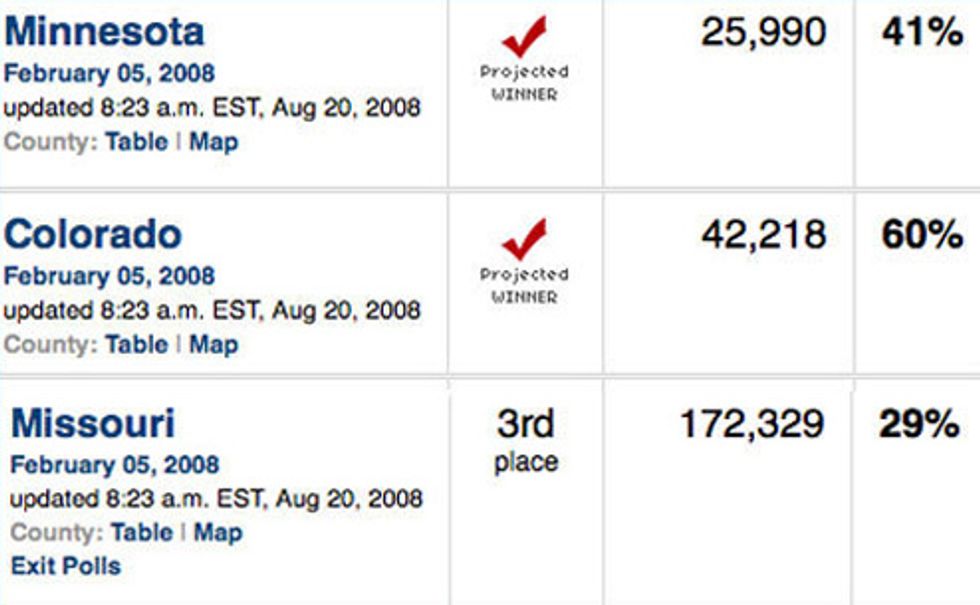Open the Minnesota state results link
The width and height of the screenshot is (980, 605).
[x=104, y=32]
